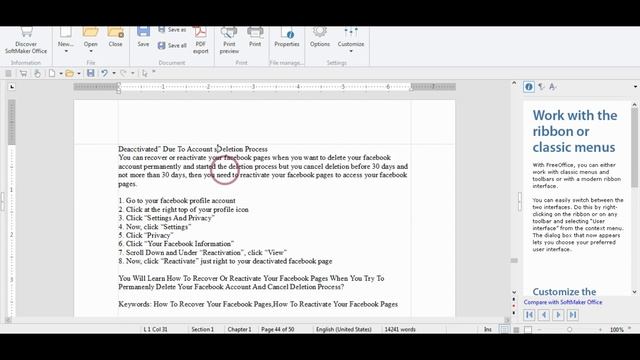Click the floppy save icon in quick toolbar
The height and width of the screenshot is (360, 640).
coord(91,73)
